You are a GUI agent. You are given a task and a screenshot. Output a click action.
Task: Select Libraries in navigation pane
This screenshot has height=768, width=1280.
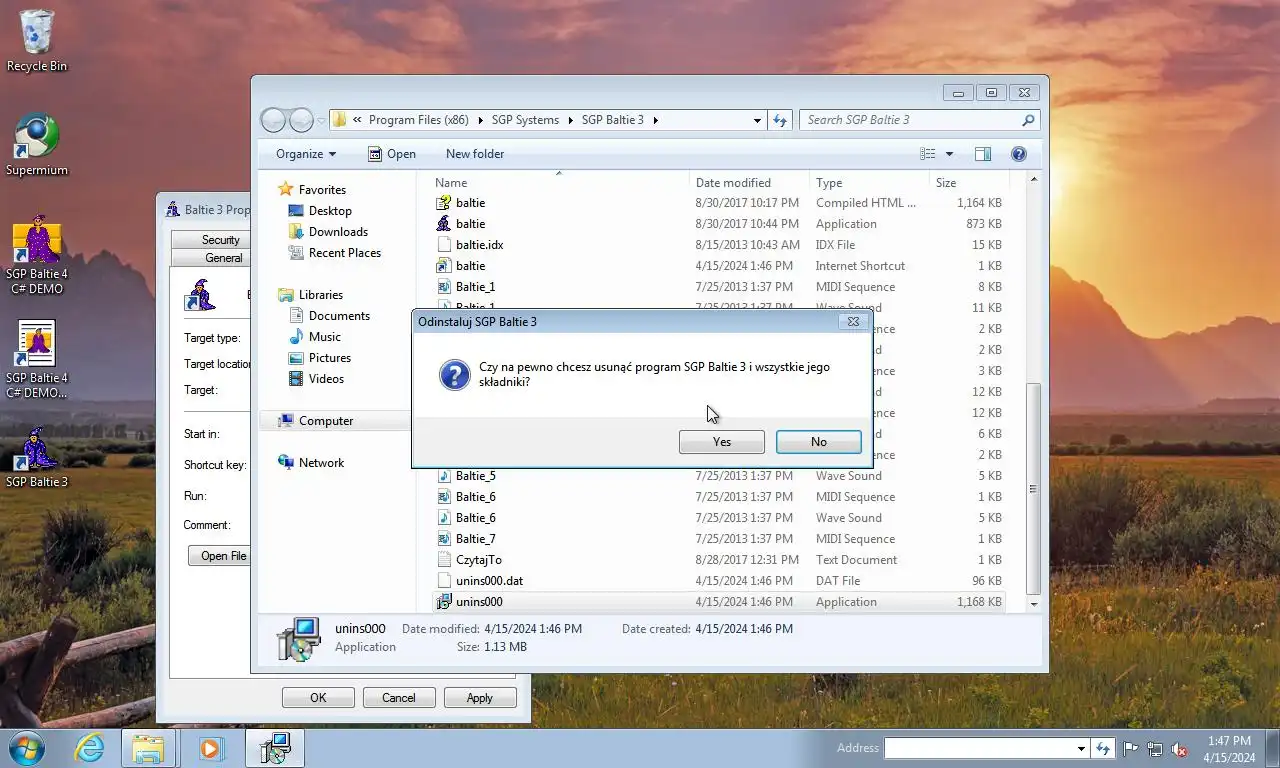pyautogui.click(x=320, y=295)
